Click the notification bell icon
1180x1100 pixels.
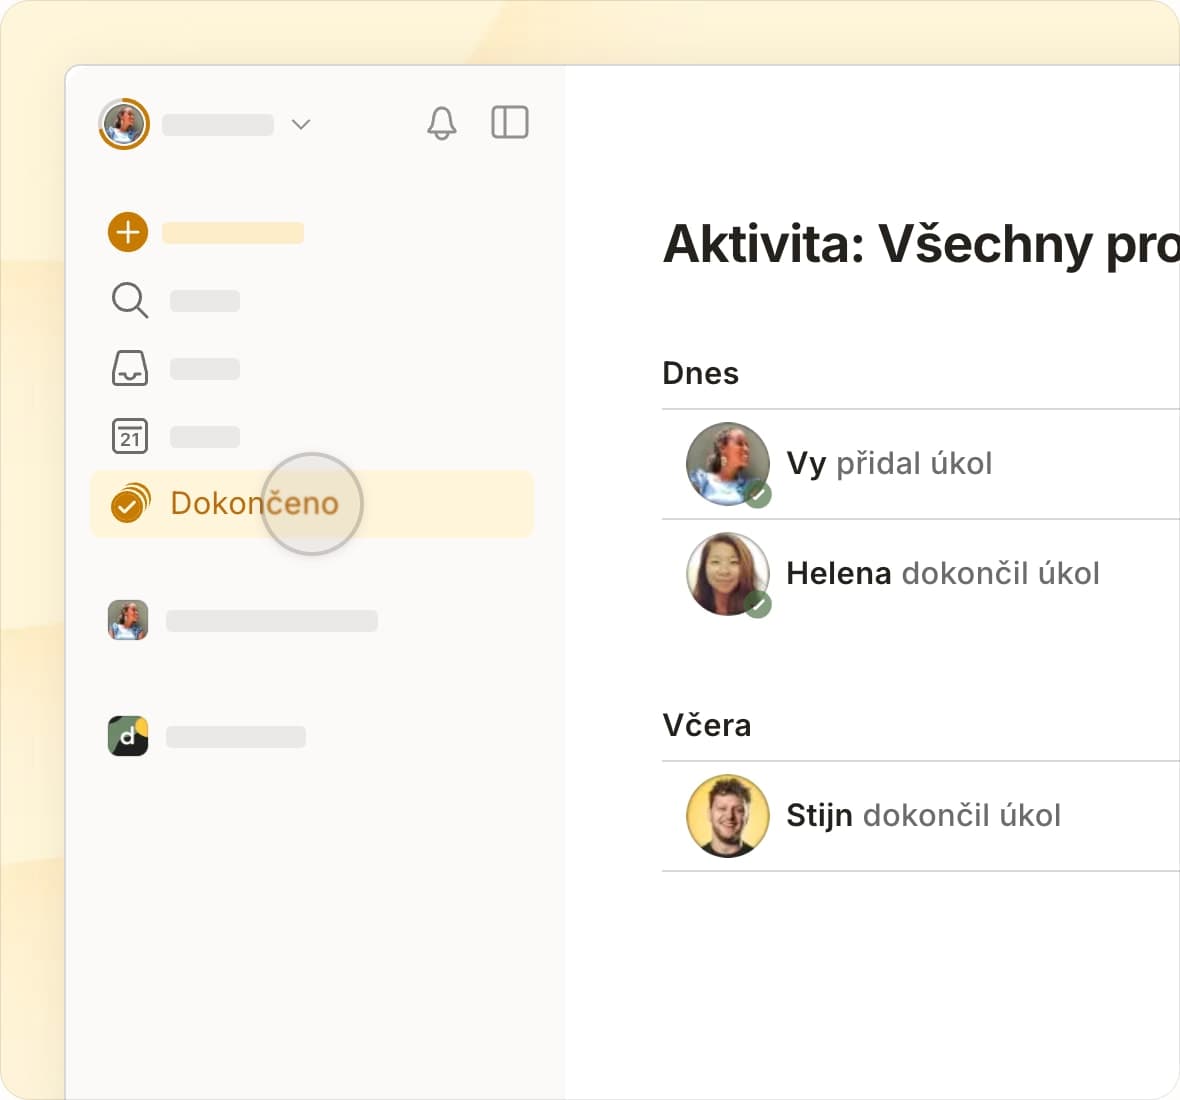[x=441, y=123]
